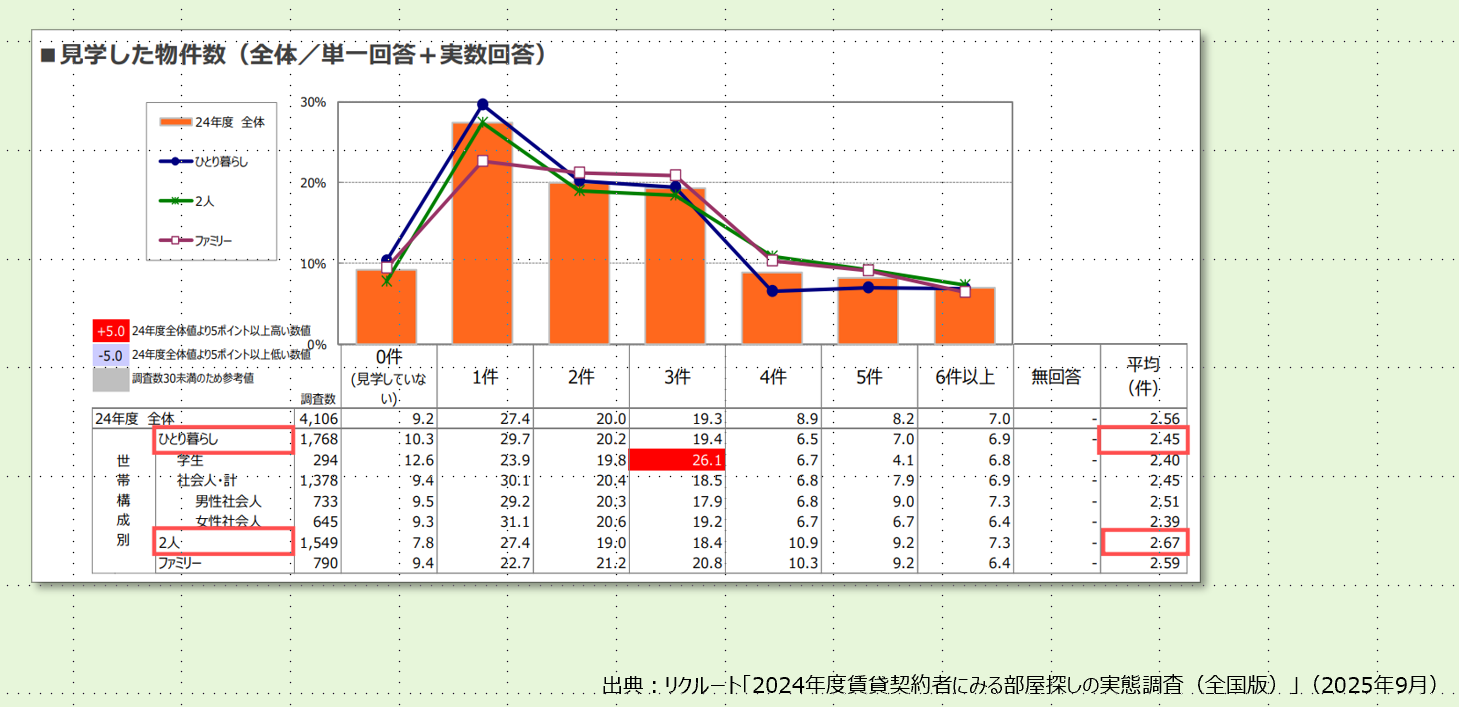
Task: Click the orange 24年度 全体 legend swatch
Action: [x=175, y=122]
